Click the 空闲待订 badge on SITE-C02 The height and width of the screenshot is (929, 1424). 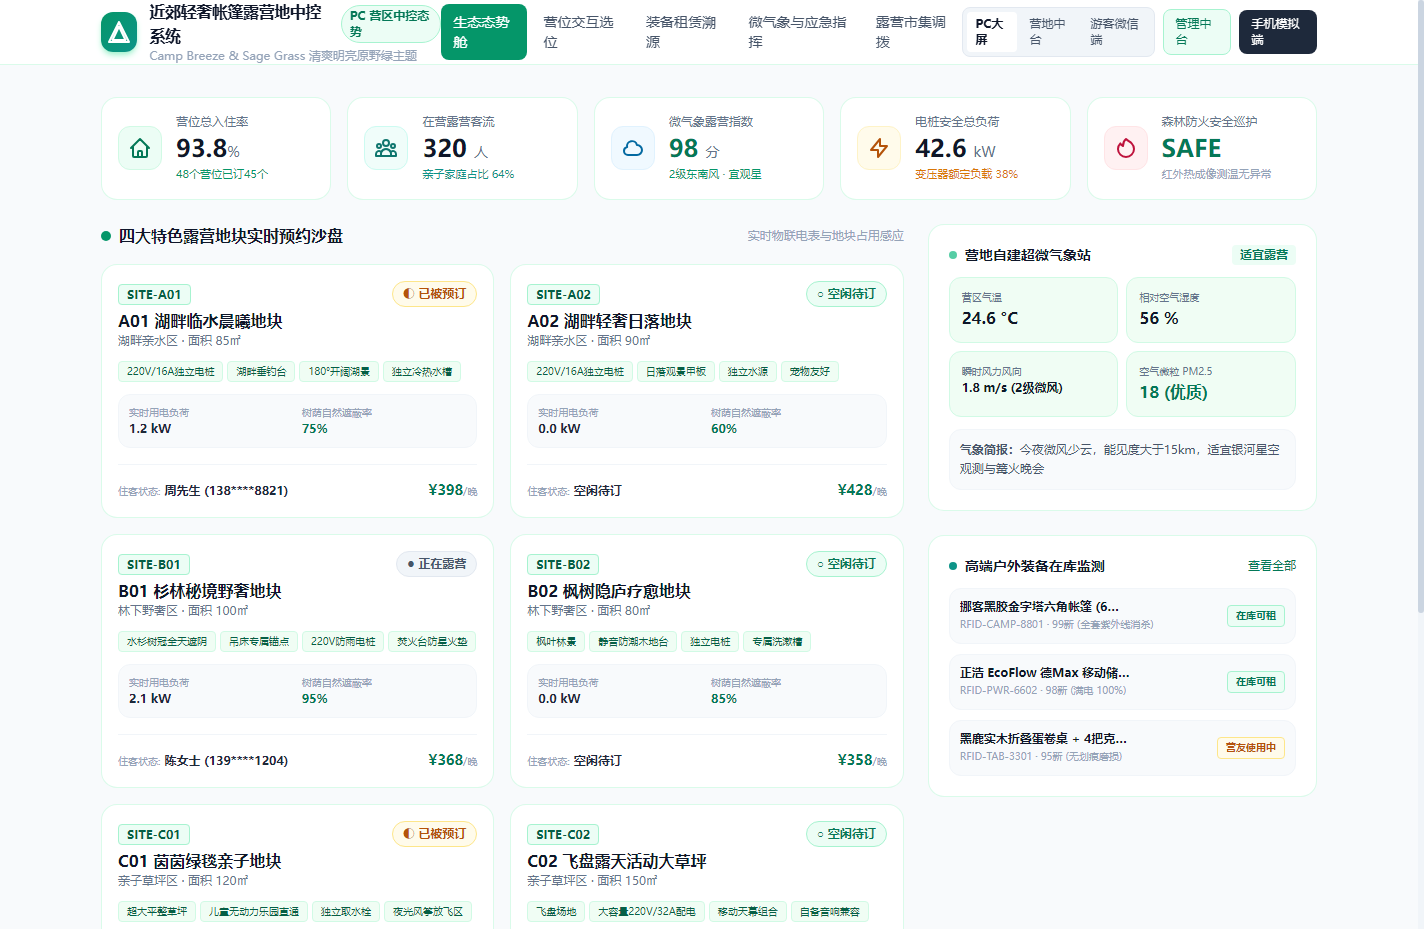846,834
